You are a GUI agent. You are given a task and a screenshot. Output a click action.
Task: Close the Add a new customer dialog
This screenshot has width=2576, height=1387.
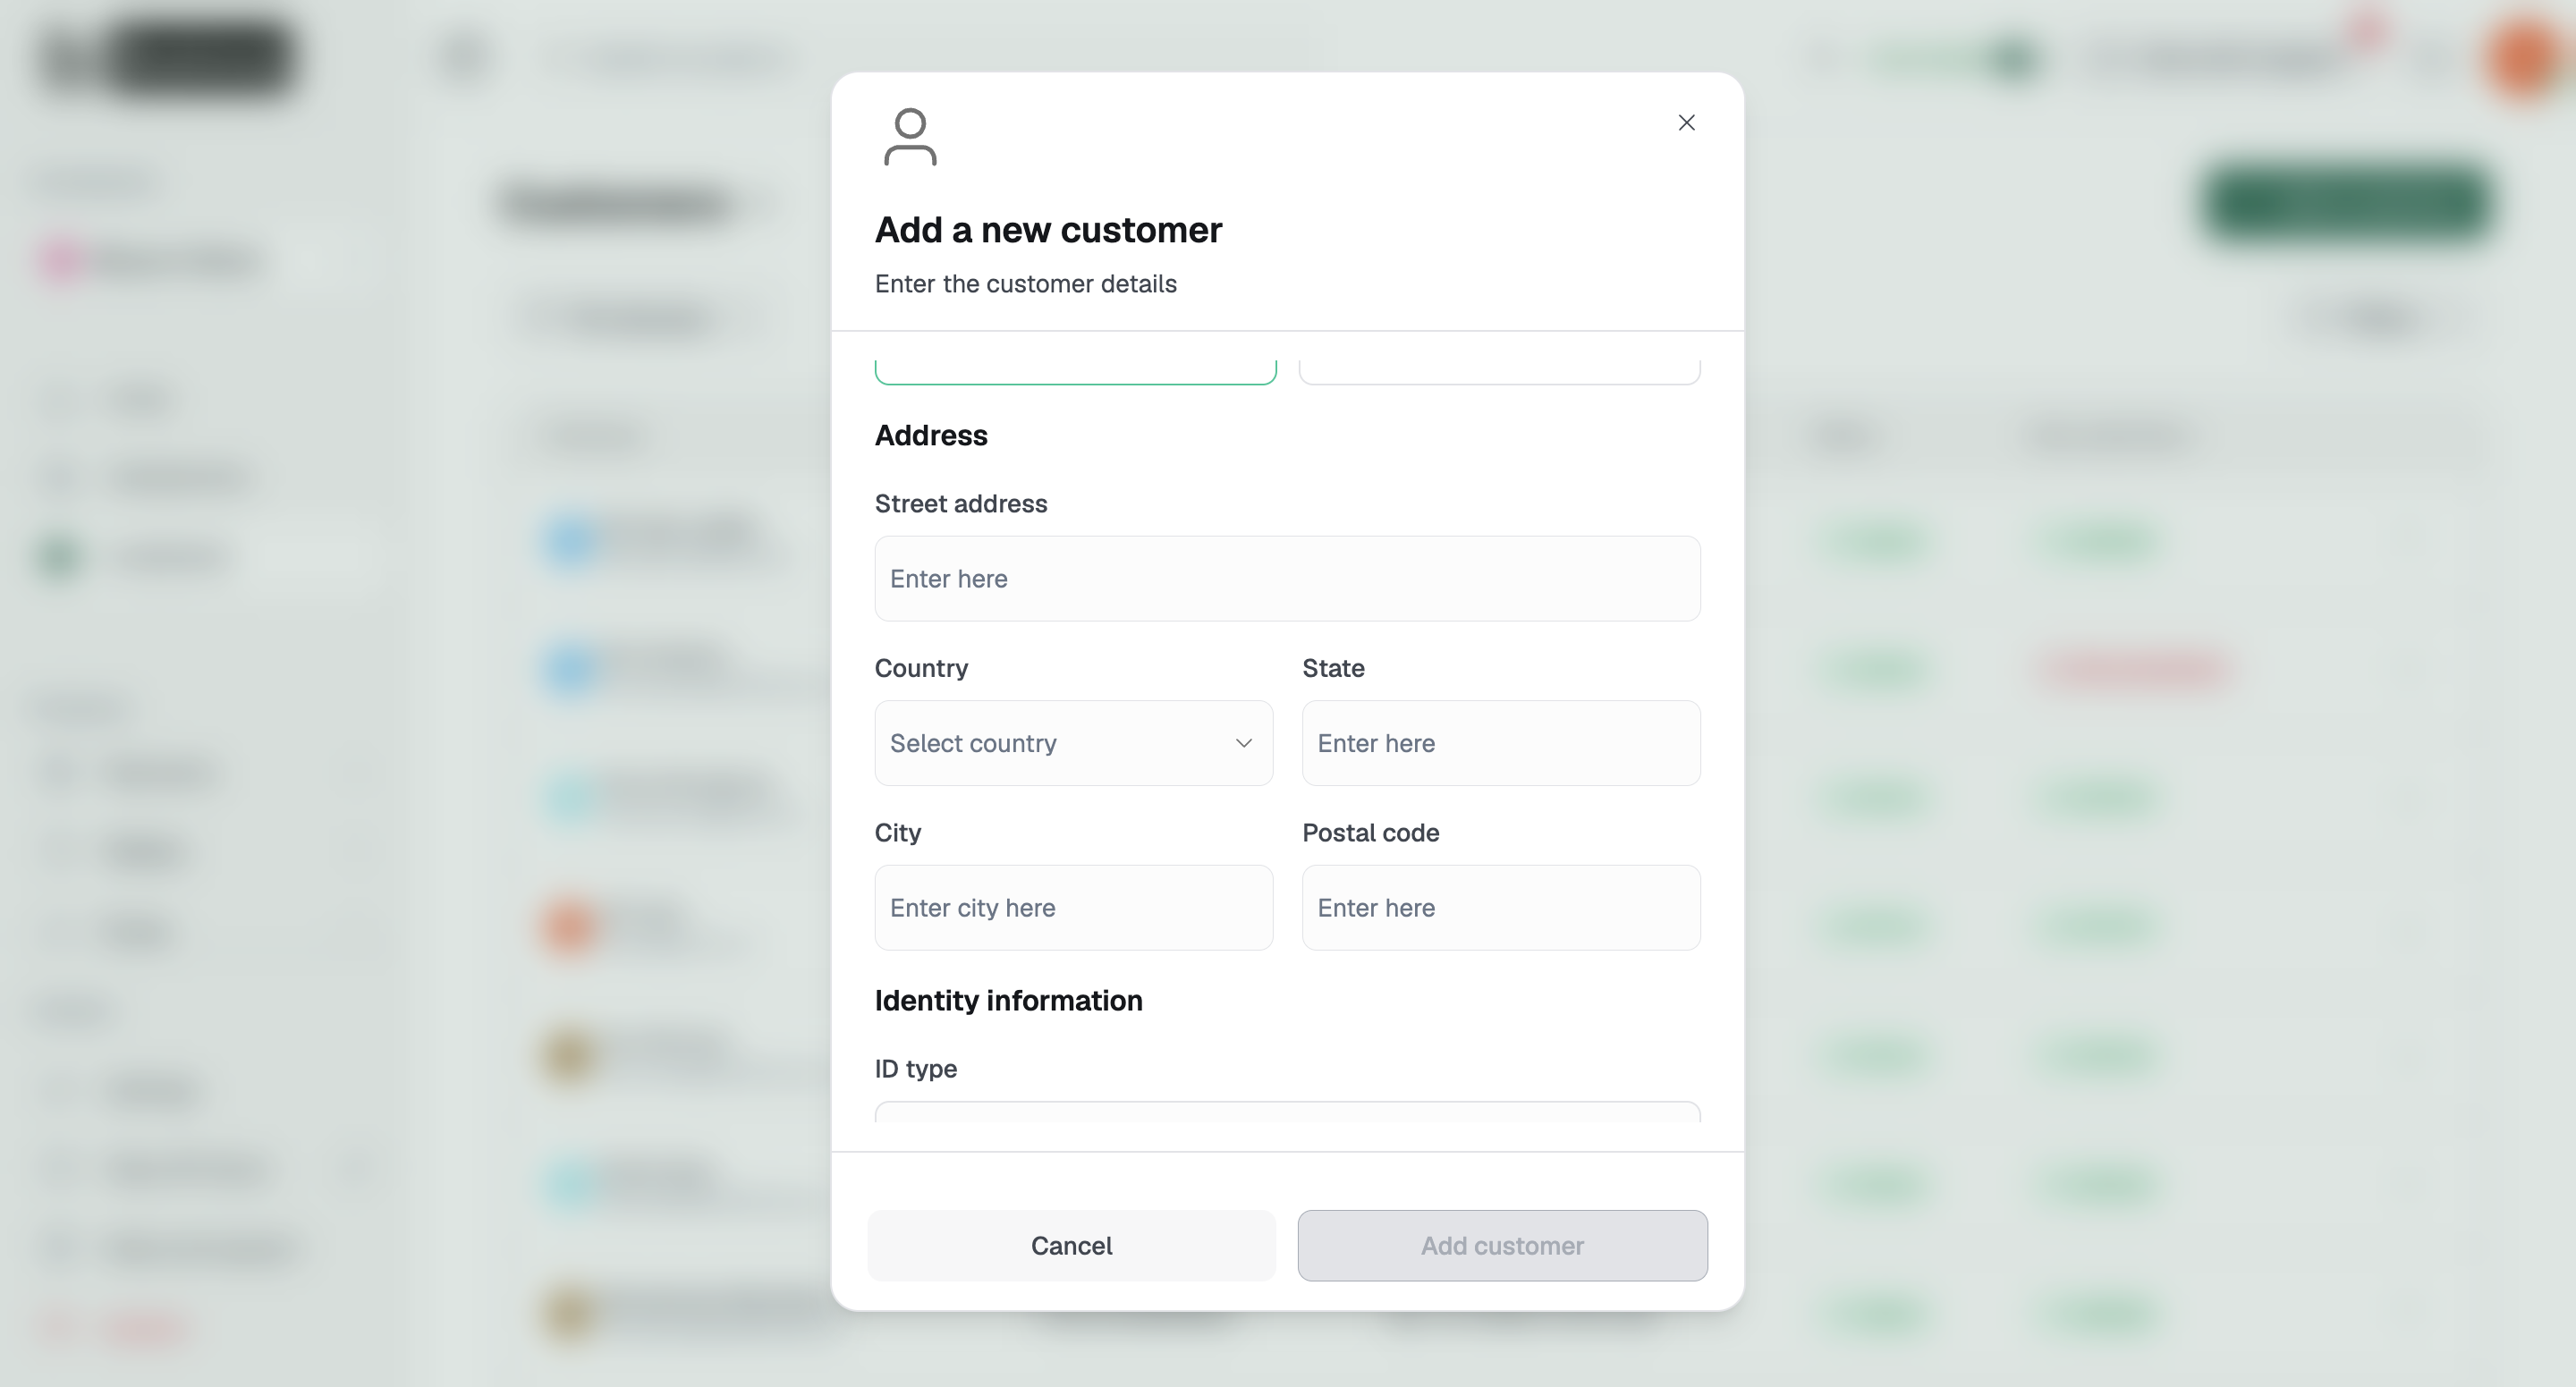[1686, 122]
